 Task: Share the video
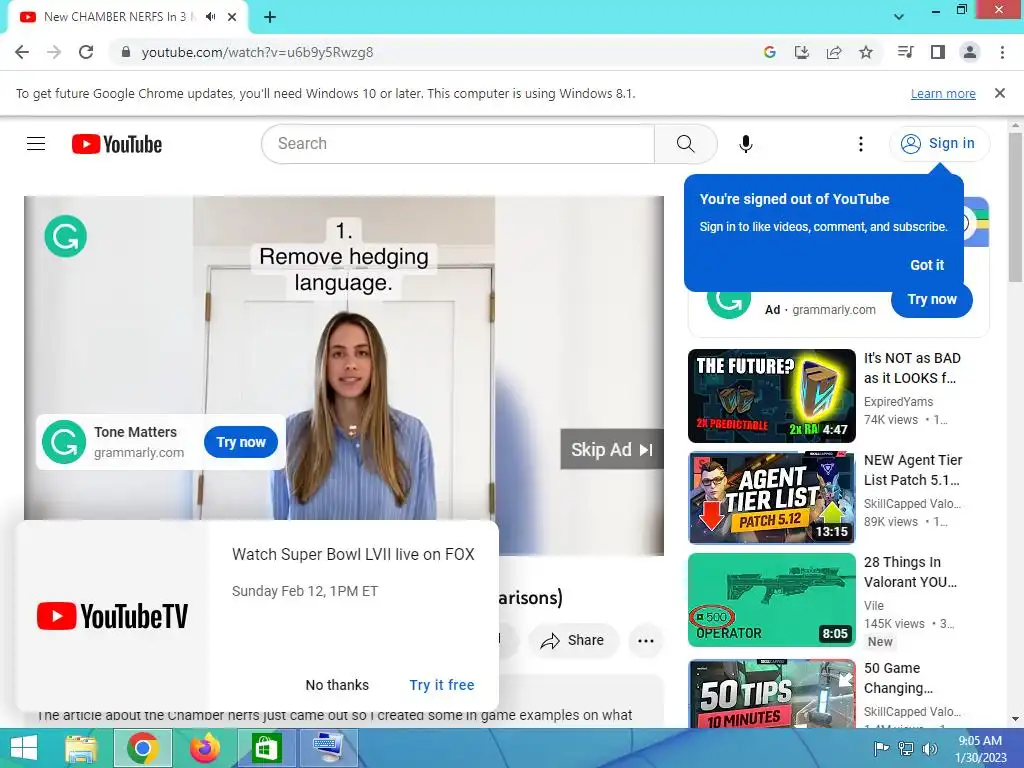[572, 641]
